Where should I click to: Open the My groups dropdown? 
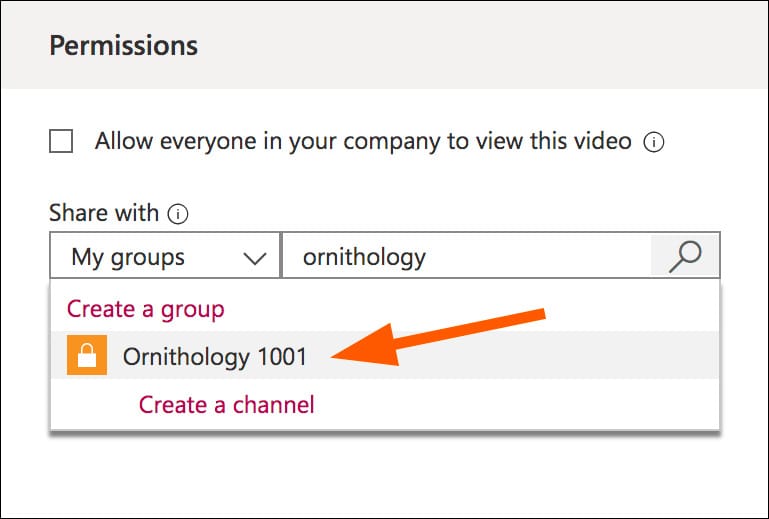pyautogui.click(x=165, y=257)
